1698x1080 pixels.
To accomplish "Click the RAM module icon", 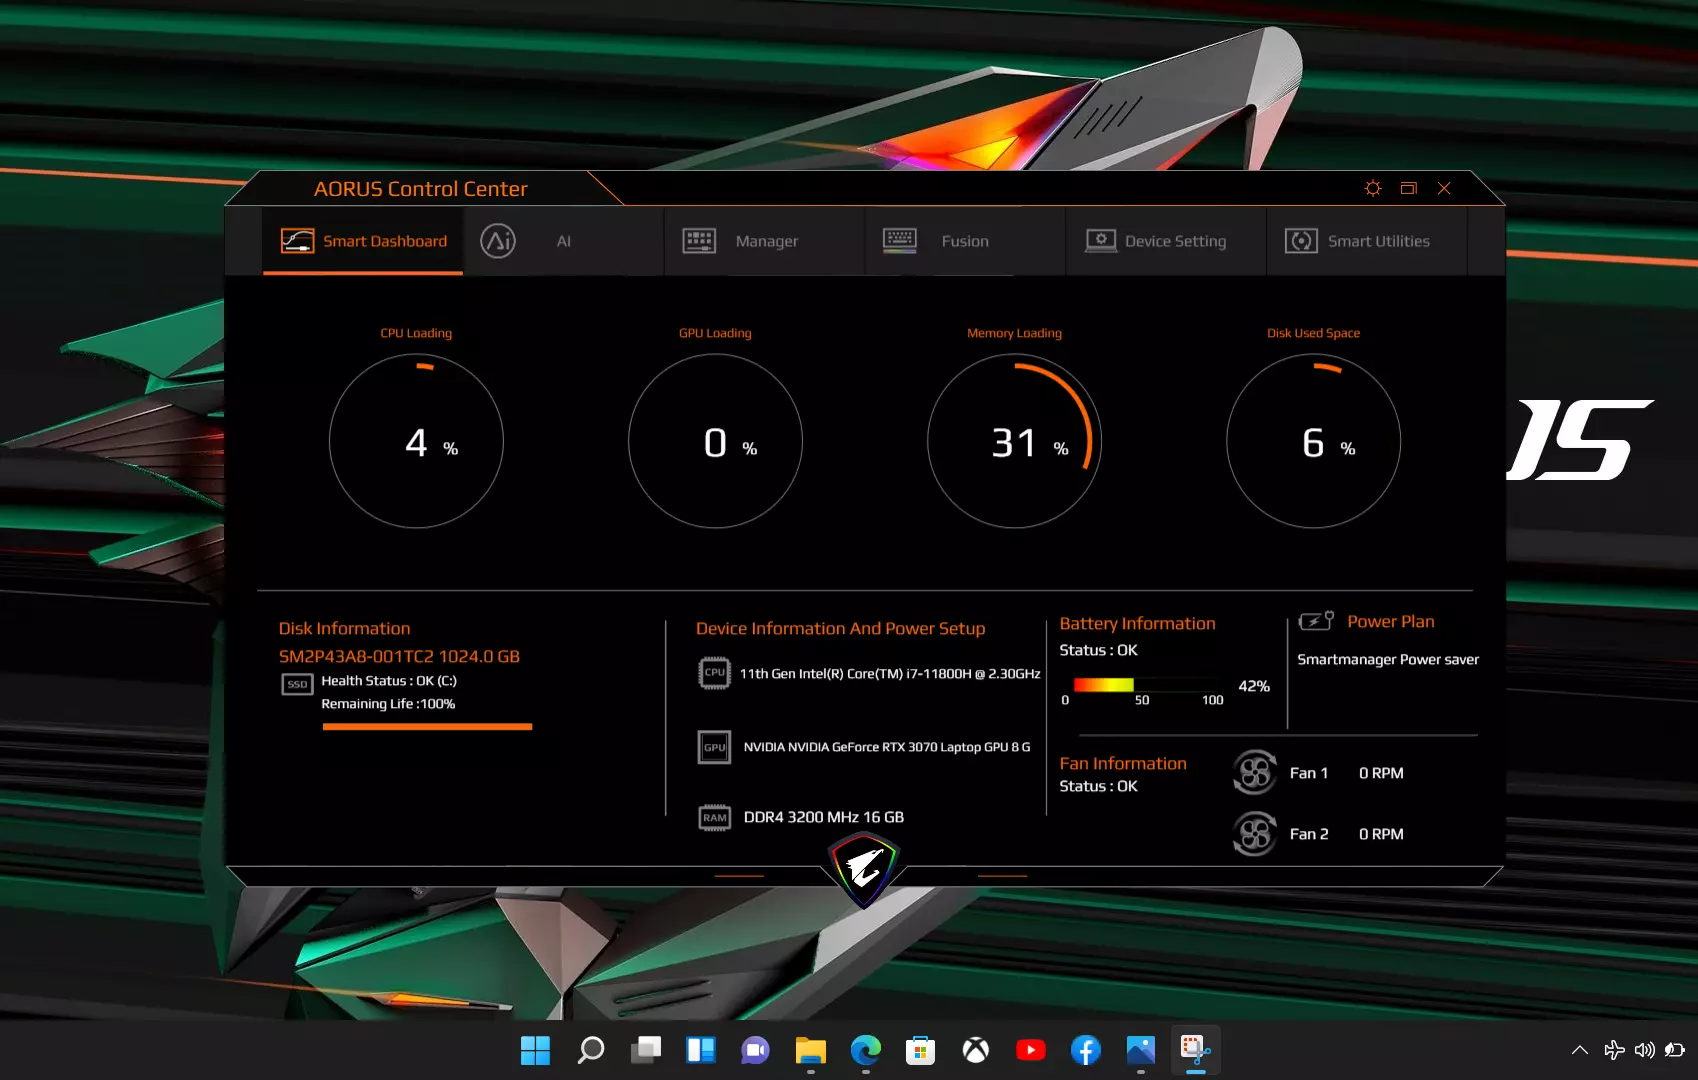I will pos(714,818).
